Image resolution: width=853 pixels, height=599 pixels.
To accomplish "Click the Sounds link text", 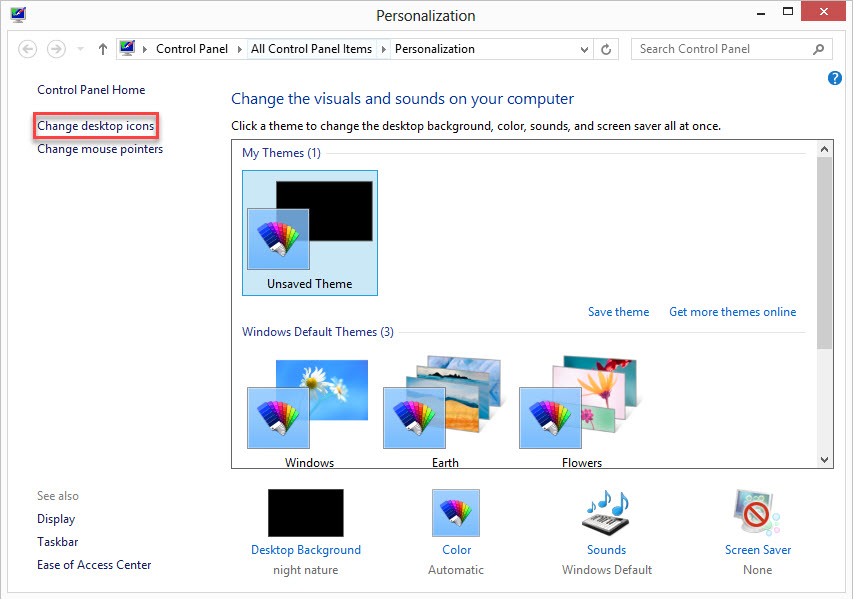I will click(607, 550).
